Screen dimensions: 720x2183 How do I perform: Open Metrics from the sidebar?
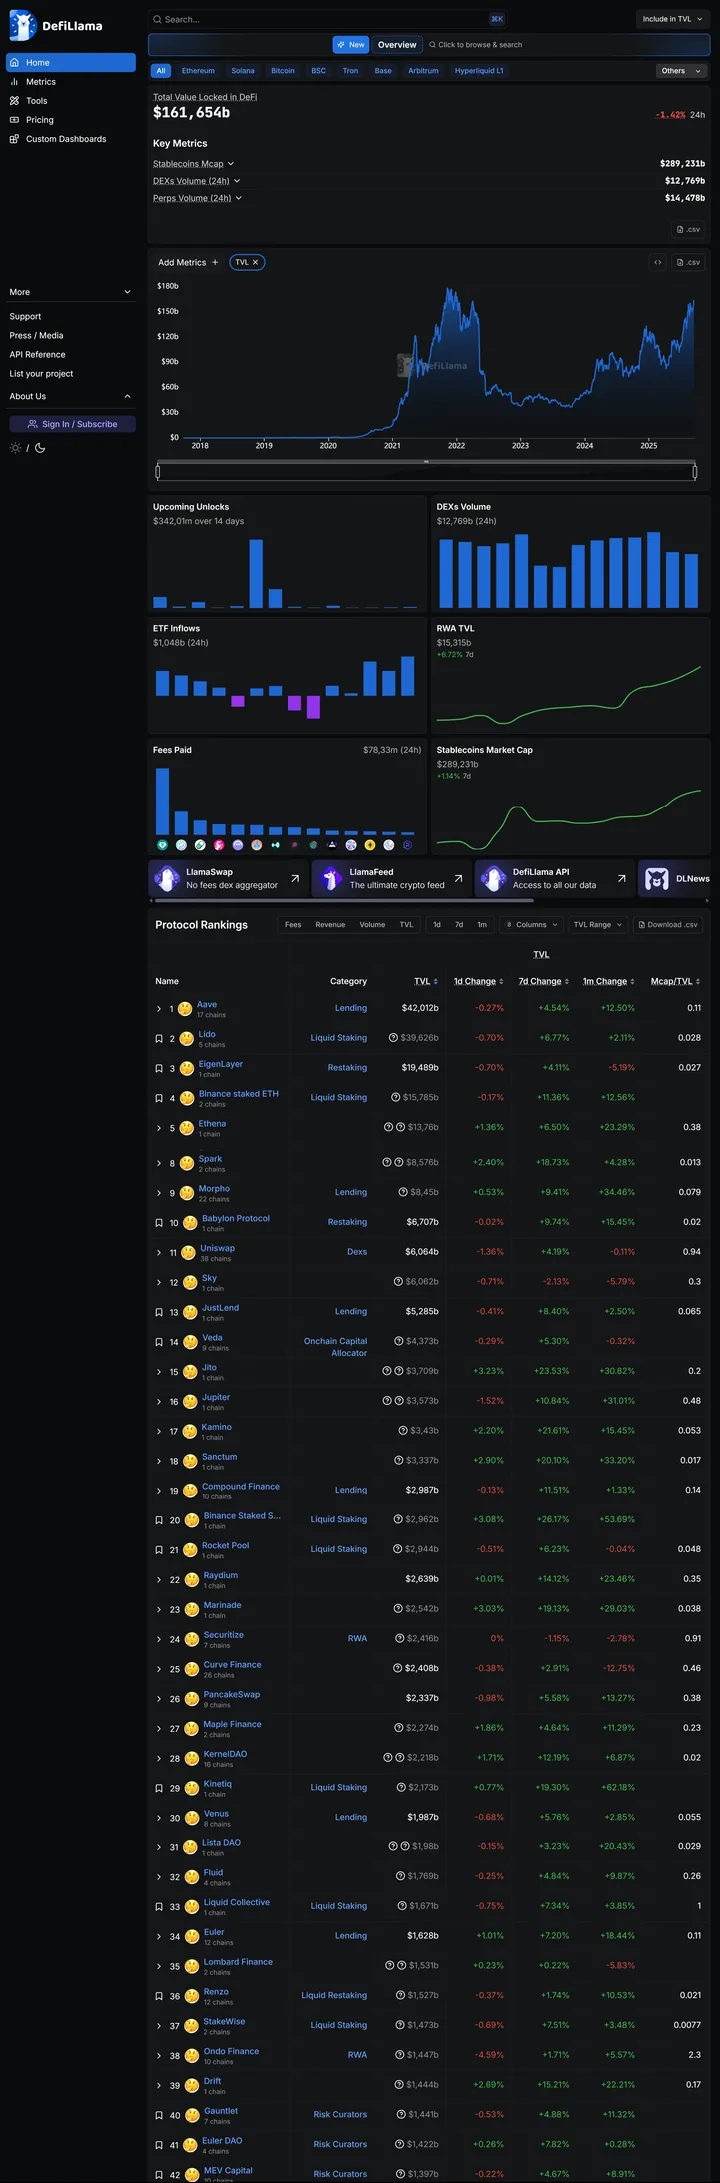click(x=41, y=82)
